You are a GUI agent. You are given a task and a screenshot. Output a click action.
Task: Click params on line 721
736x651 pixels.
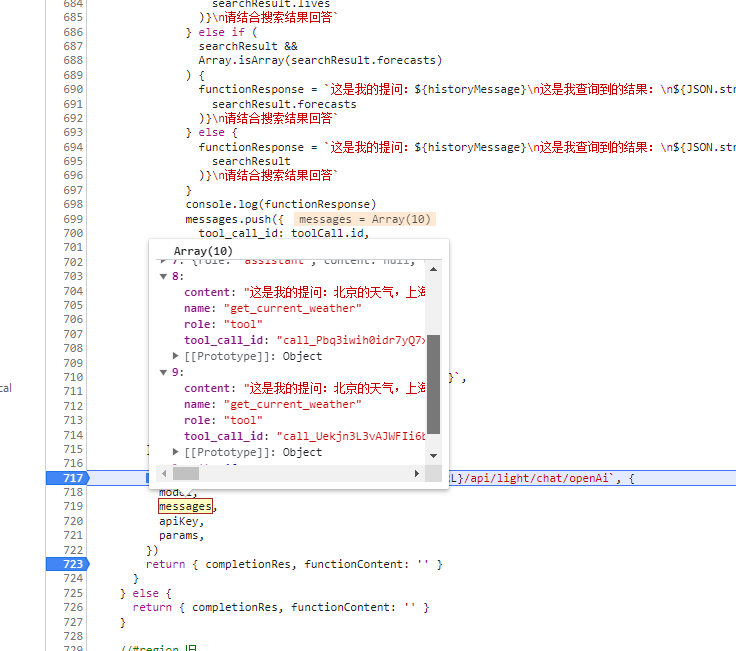coord(178,536)
